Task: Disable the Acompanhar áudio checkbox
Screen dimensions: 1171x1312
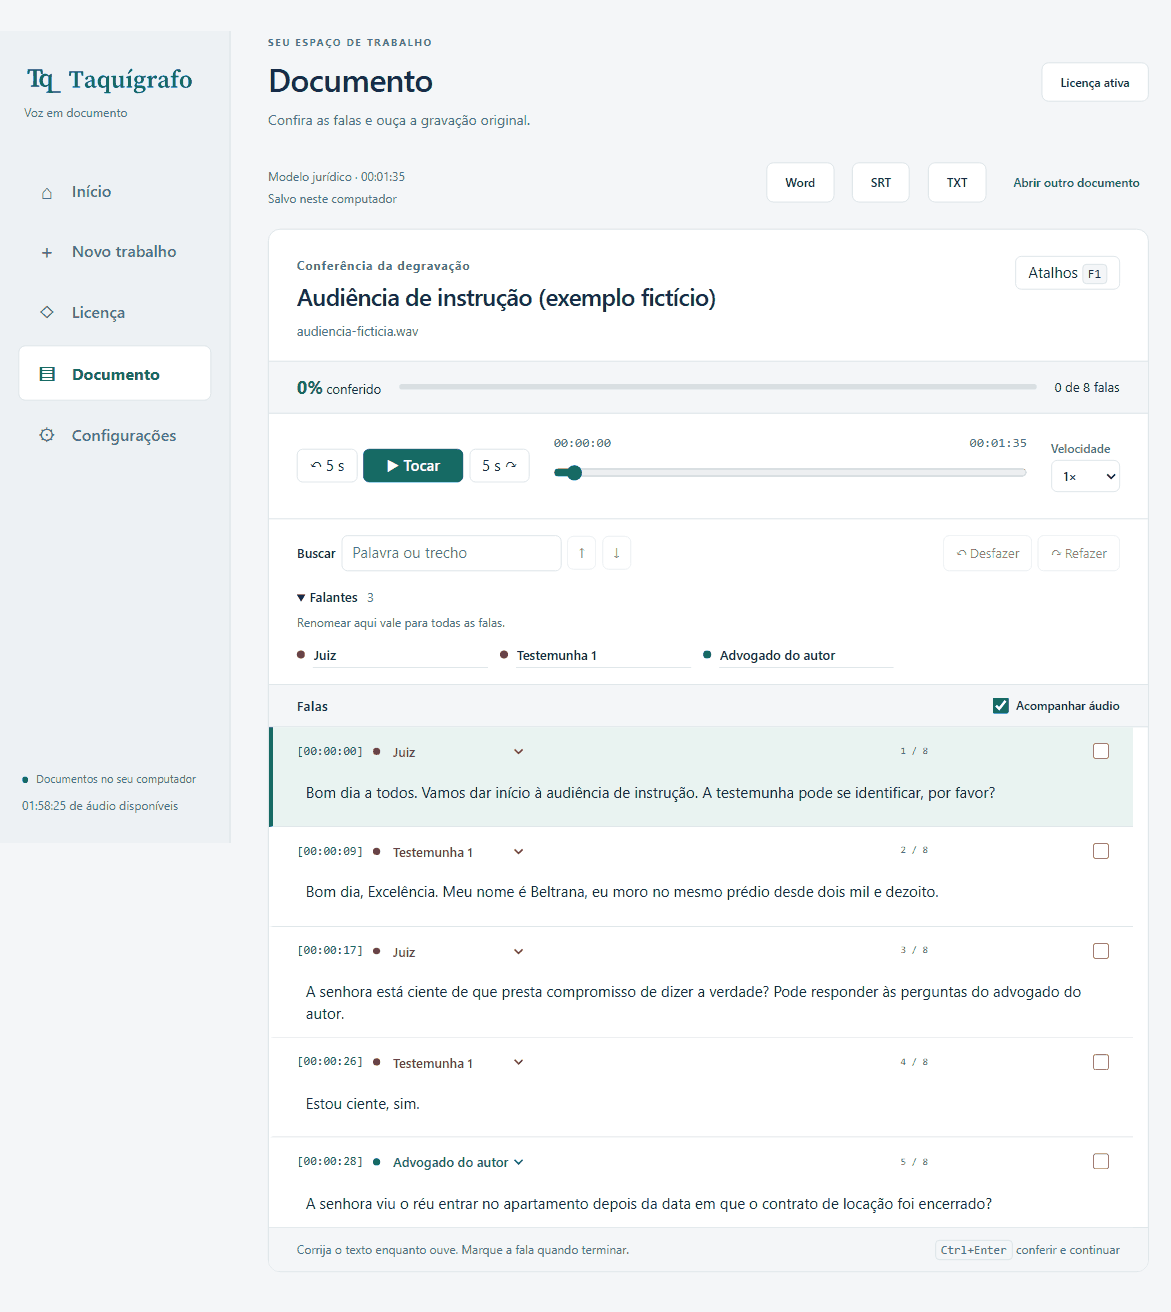Action: pos(1001,706)
